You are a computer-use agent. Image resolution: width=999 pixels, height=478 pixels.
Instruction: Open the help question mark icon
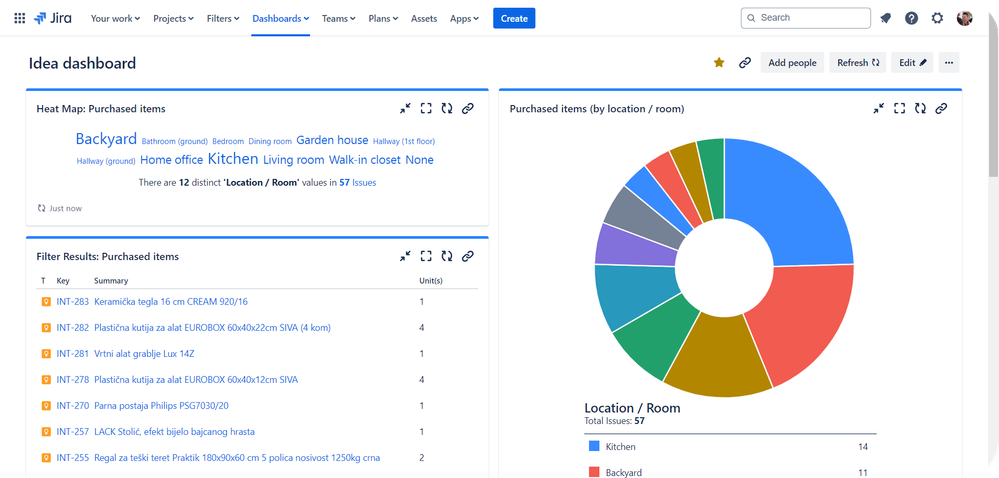pos(911,18)
